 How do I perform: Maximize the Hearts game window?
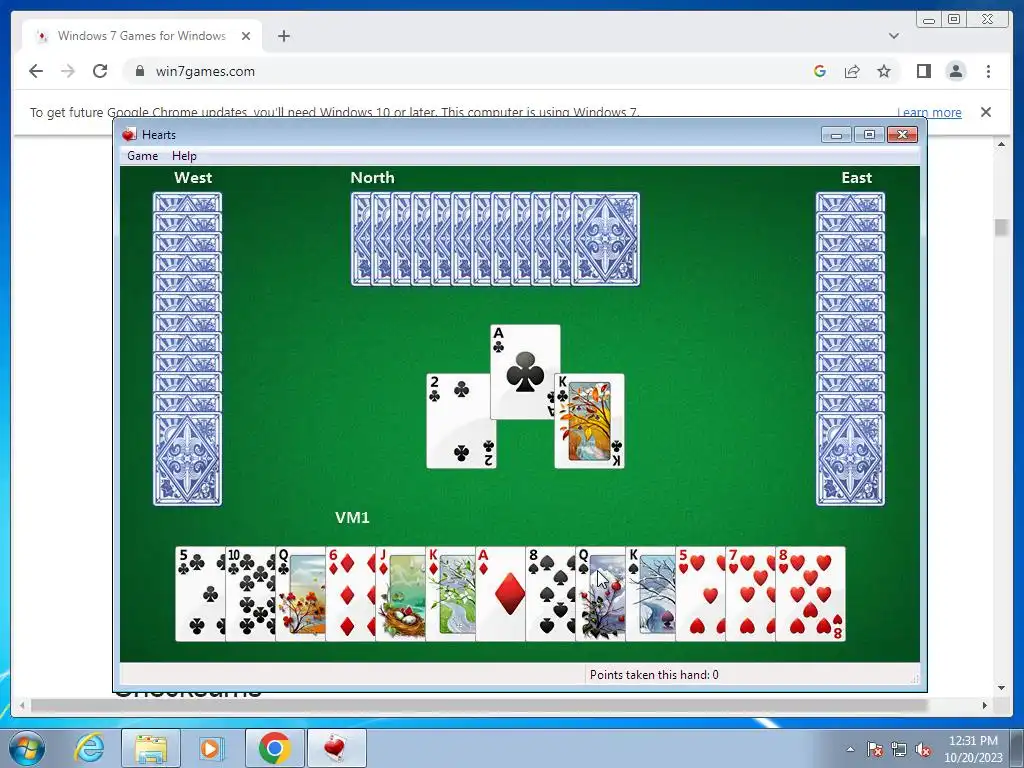tap(869, 135)
